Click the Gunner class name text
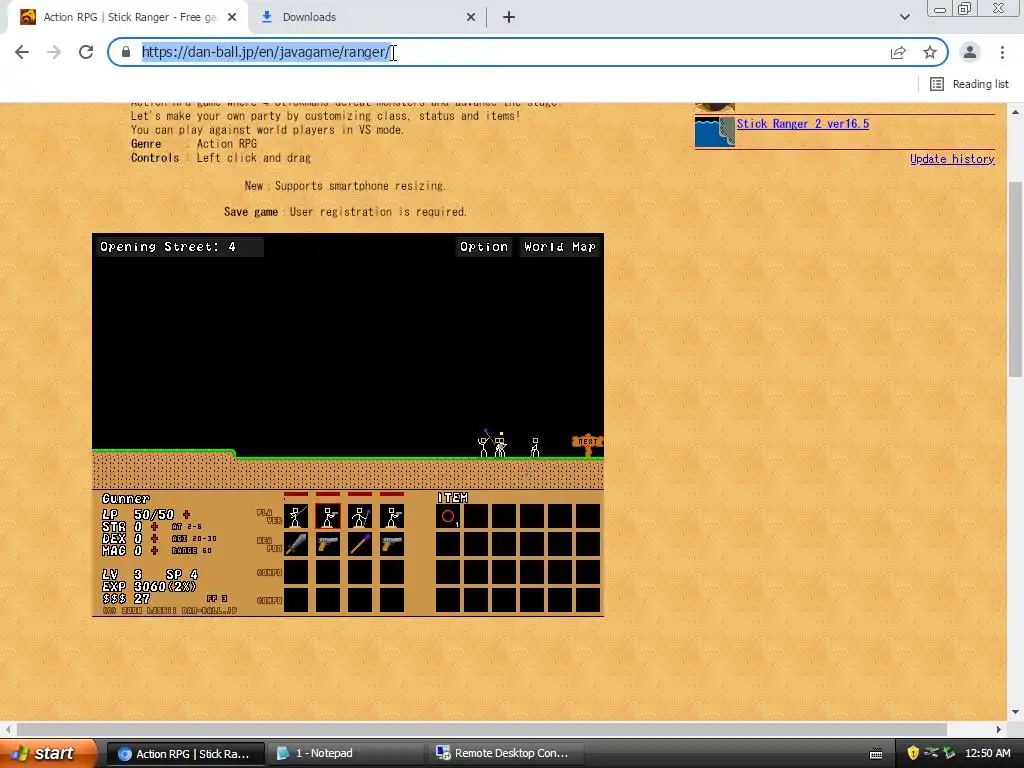Image resolution: width=1024 pixels, height=768 pixels. 126,499
